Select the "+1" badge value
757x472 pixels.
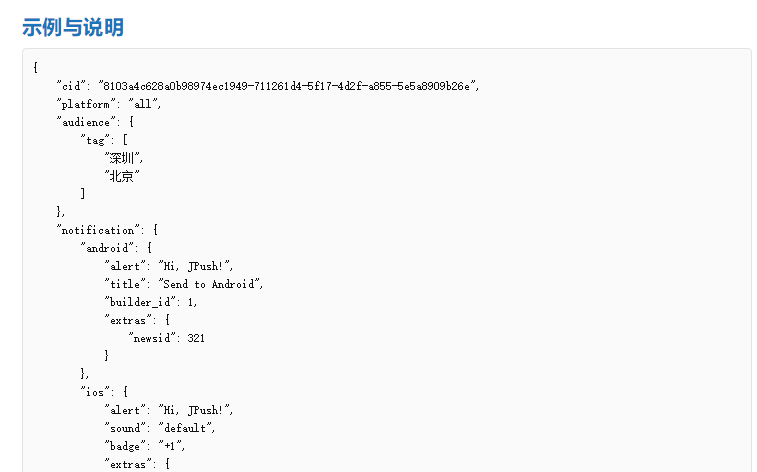[x=174, y=446]
